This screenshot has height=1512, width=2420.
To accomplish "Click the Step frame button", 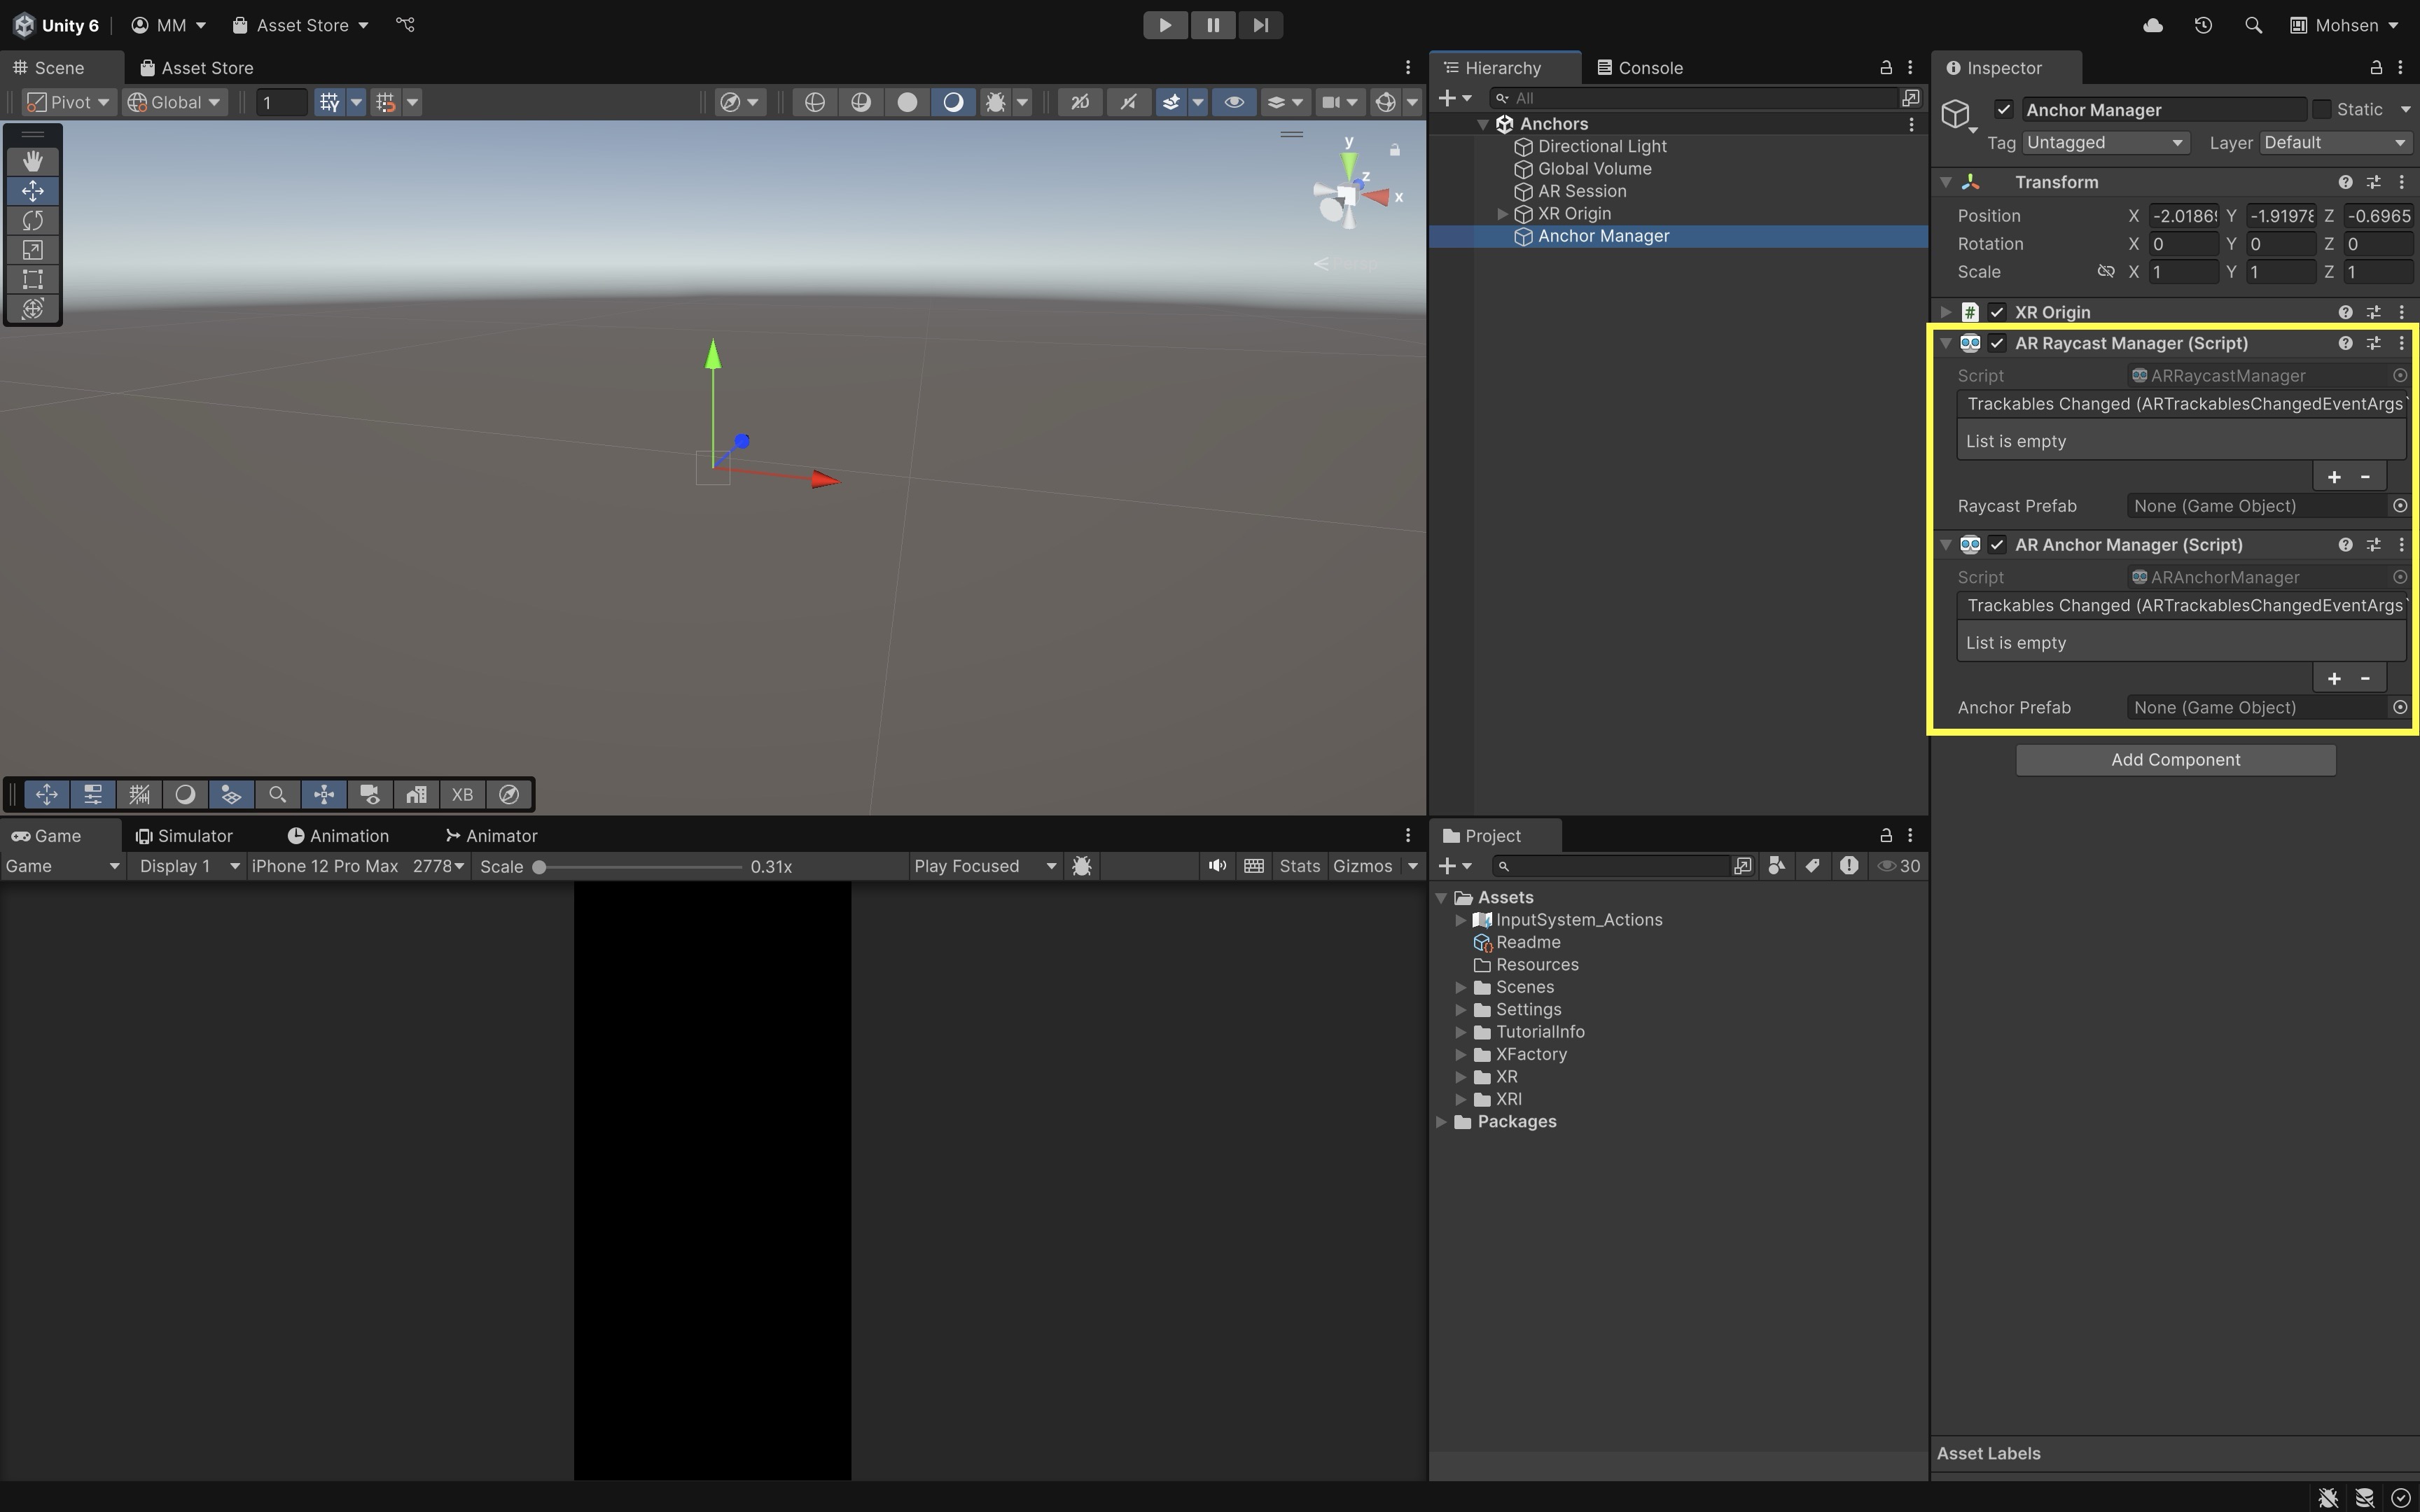I will 1260,25.
